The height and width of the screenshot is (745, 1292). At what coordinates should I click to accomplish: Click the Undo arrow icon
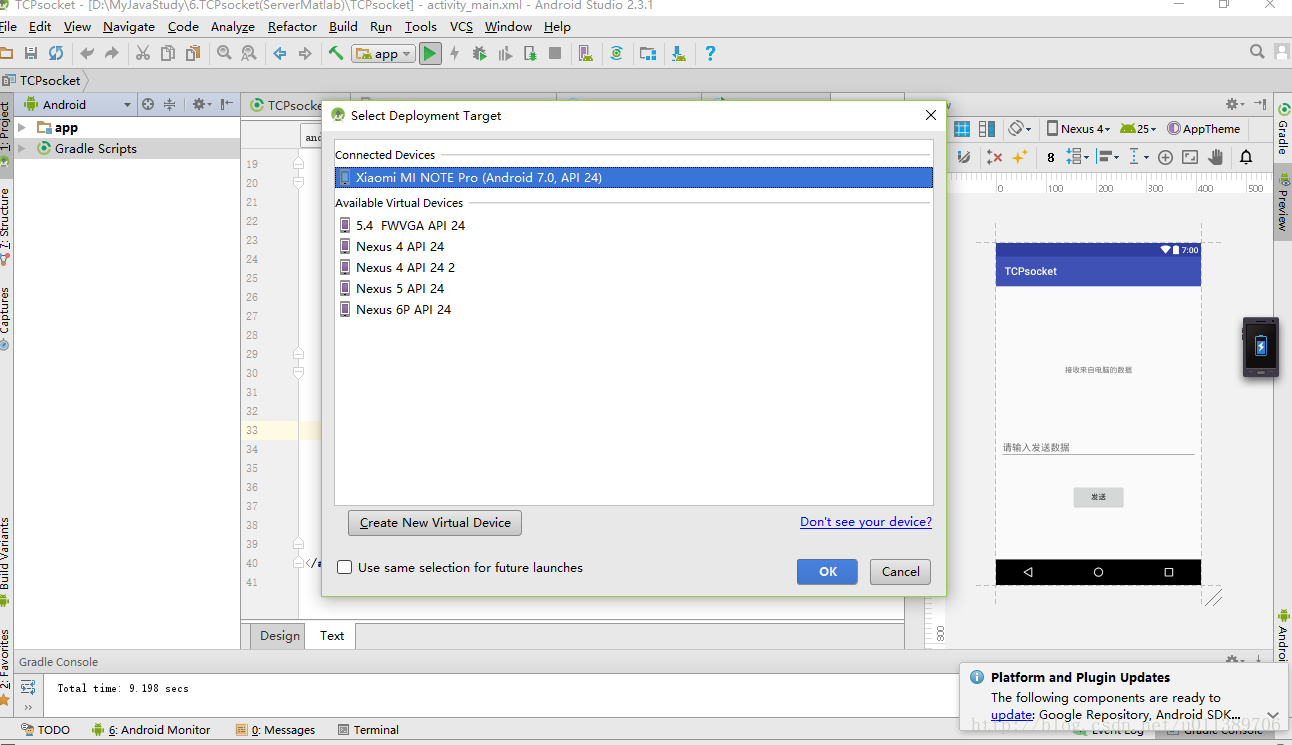pyautogui.click(x=87, y=53)
